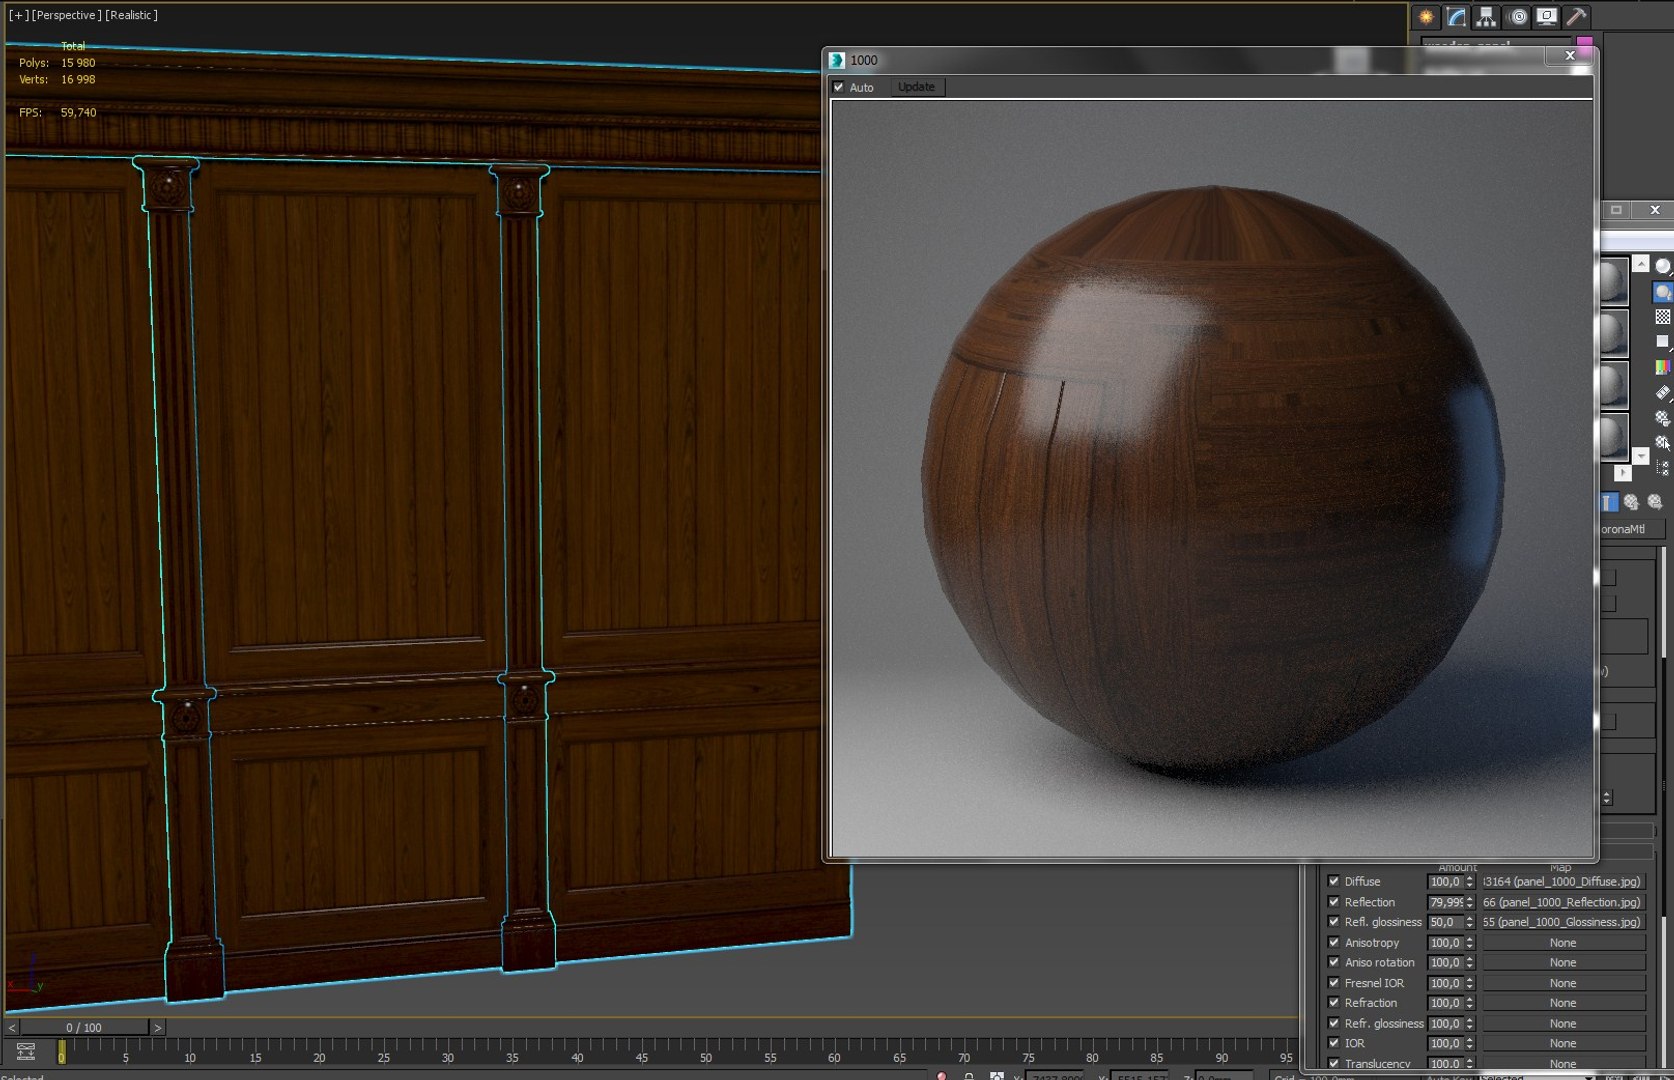Image resolution: width=1674 pixels, height=1080 pixels.
Task: Step time slider forward with right arrow
Action: click(x=157, y=1027)
